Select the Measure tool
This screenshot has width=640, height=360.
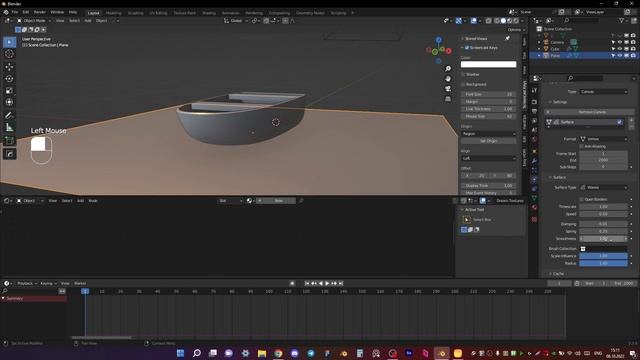(9, 128)
